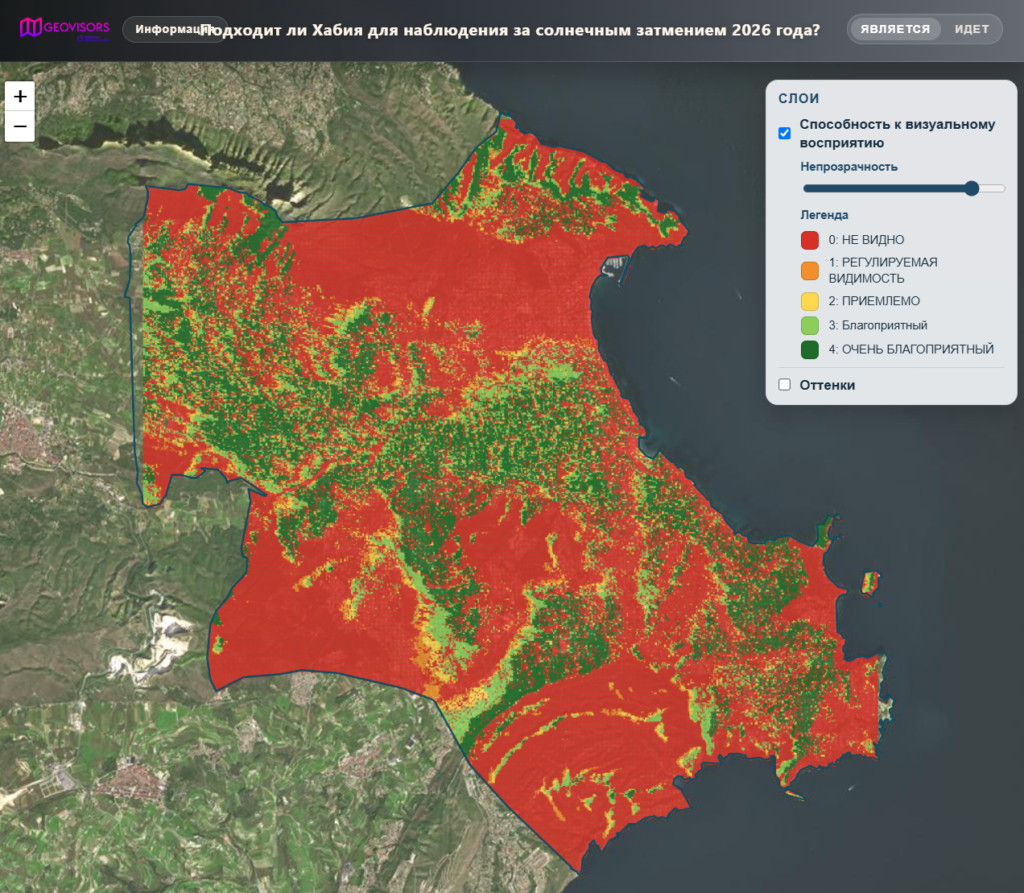Enable the 'Оттенки' layer checkbox
Screen dimensions: 1024x893
784,385
